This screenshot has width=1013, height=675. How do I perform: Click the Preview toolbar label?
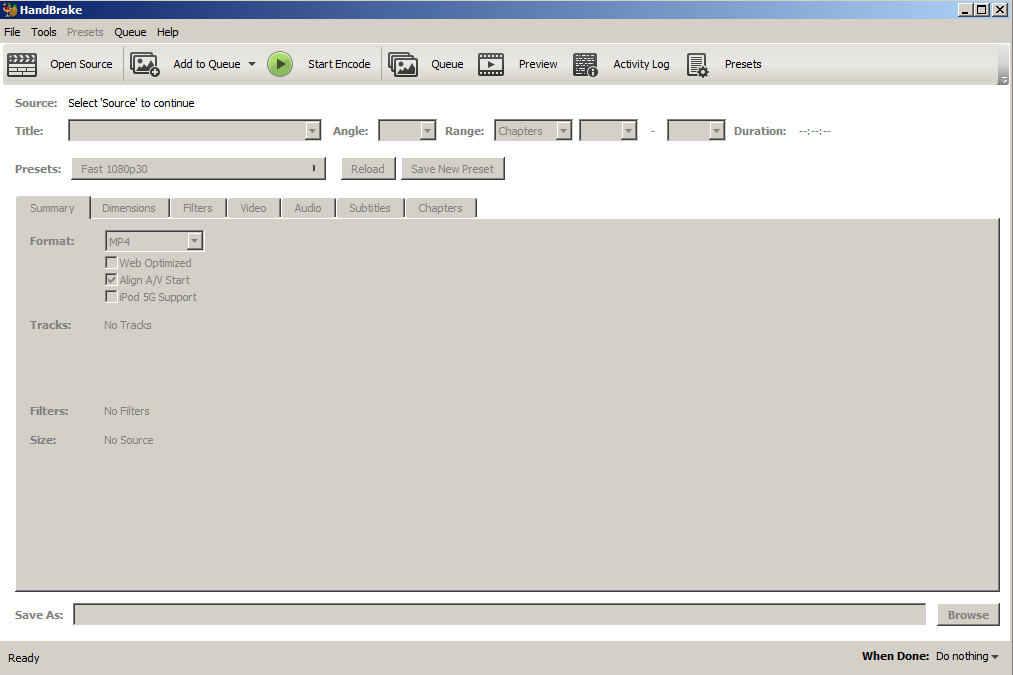pyautogui.click(x=538, y=64)
